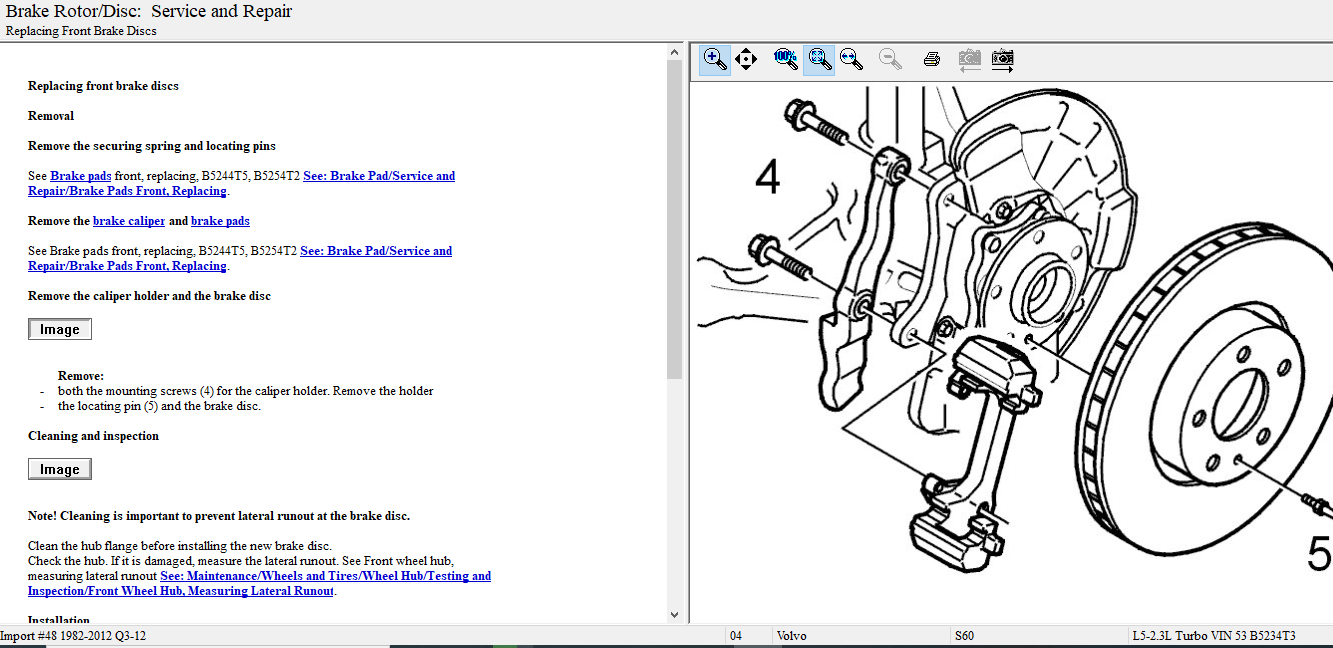
Task: Open the first 'Brake pads' link
Action: click(x=80, y=176)
